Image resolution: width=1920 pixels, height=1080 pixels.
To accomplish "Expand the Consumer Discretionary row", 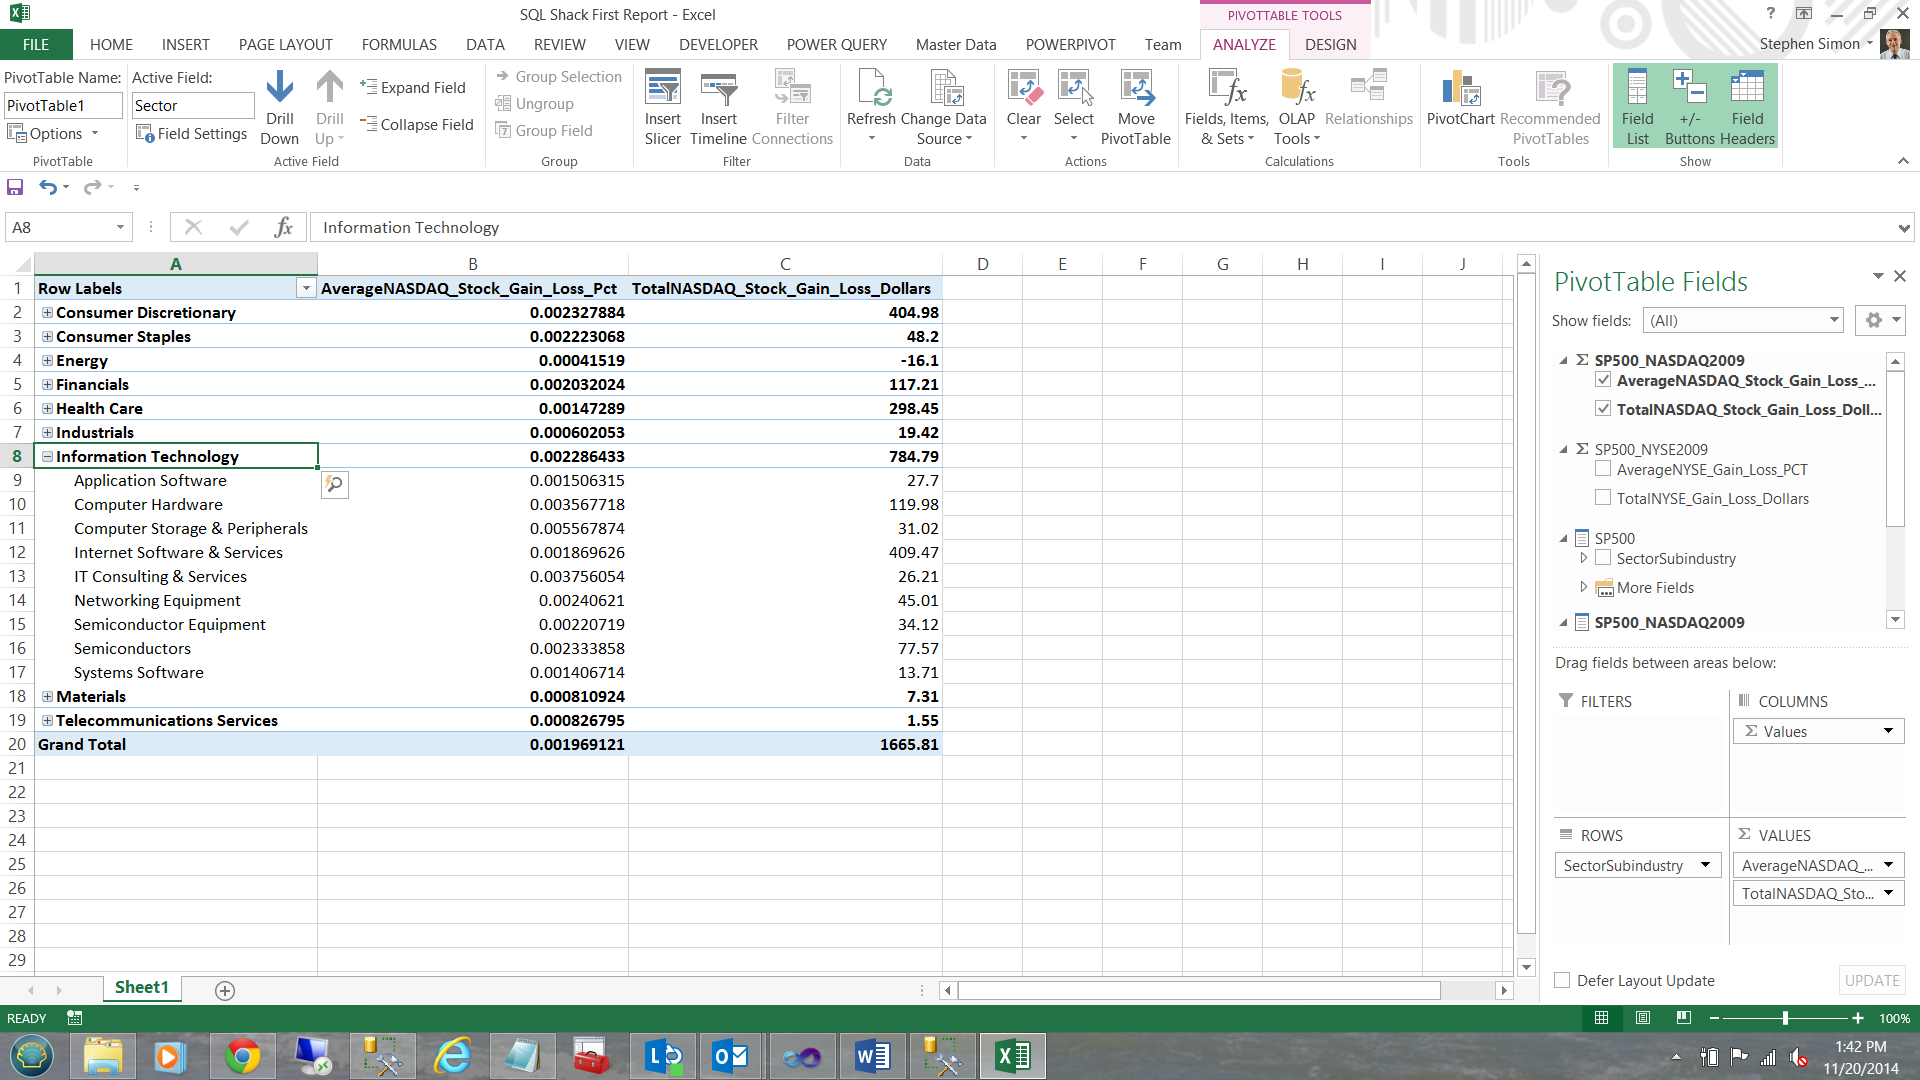I will pyautogui.click(x=47, y=313).
